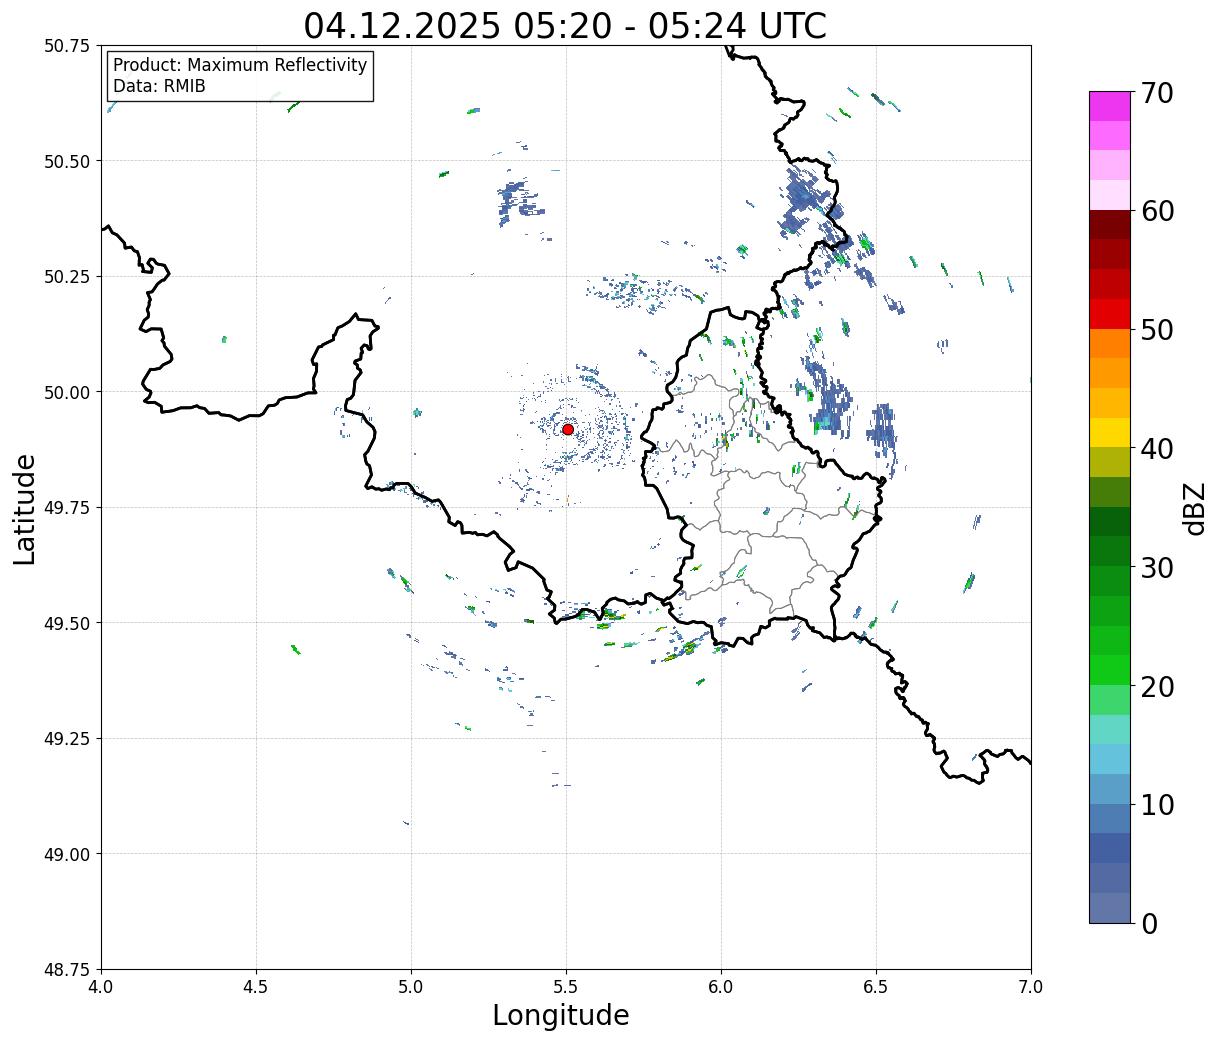
Task: Click the plot title with date and time
Action: click(565, 25)
